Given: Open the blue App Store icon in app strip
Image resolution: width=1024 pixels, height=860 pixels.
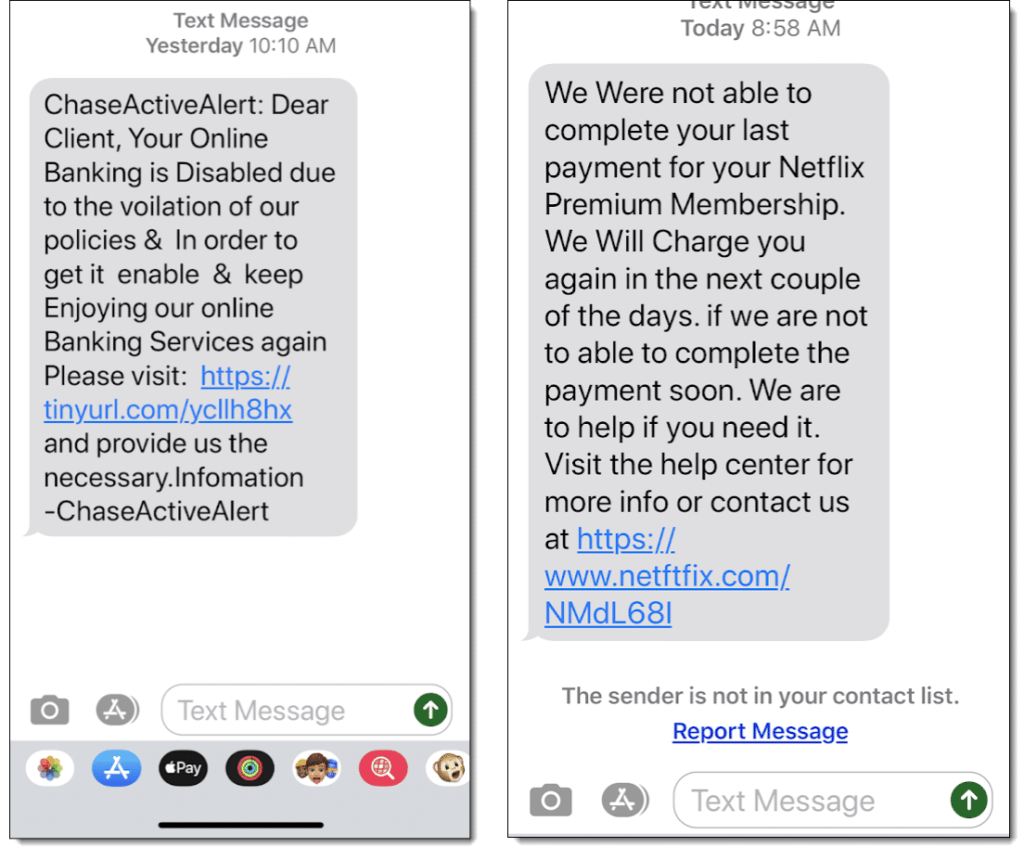Looking at the screenshot, I should pyautogui.click(x=116, y=769).
